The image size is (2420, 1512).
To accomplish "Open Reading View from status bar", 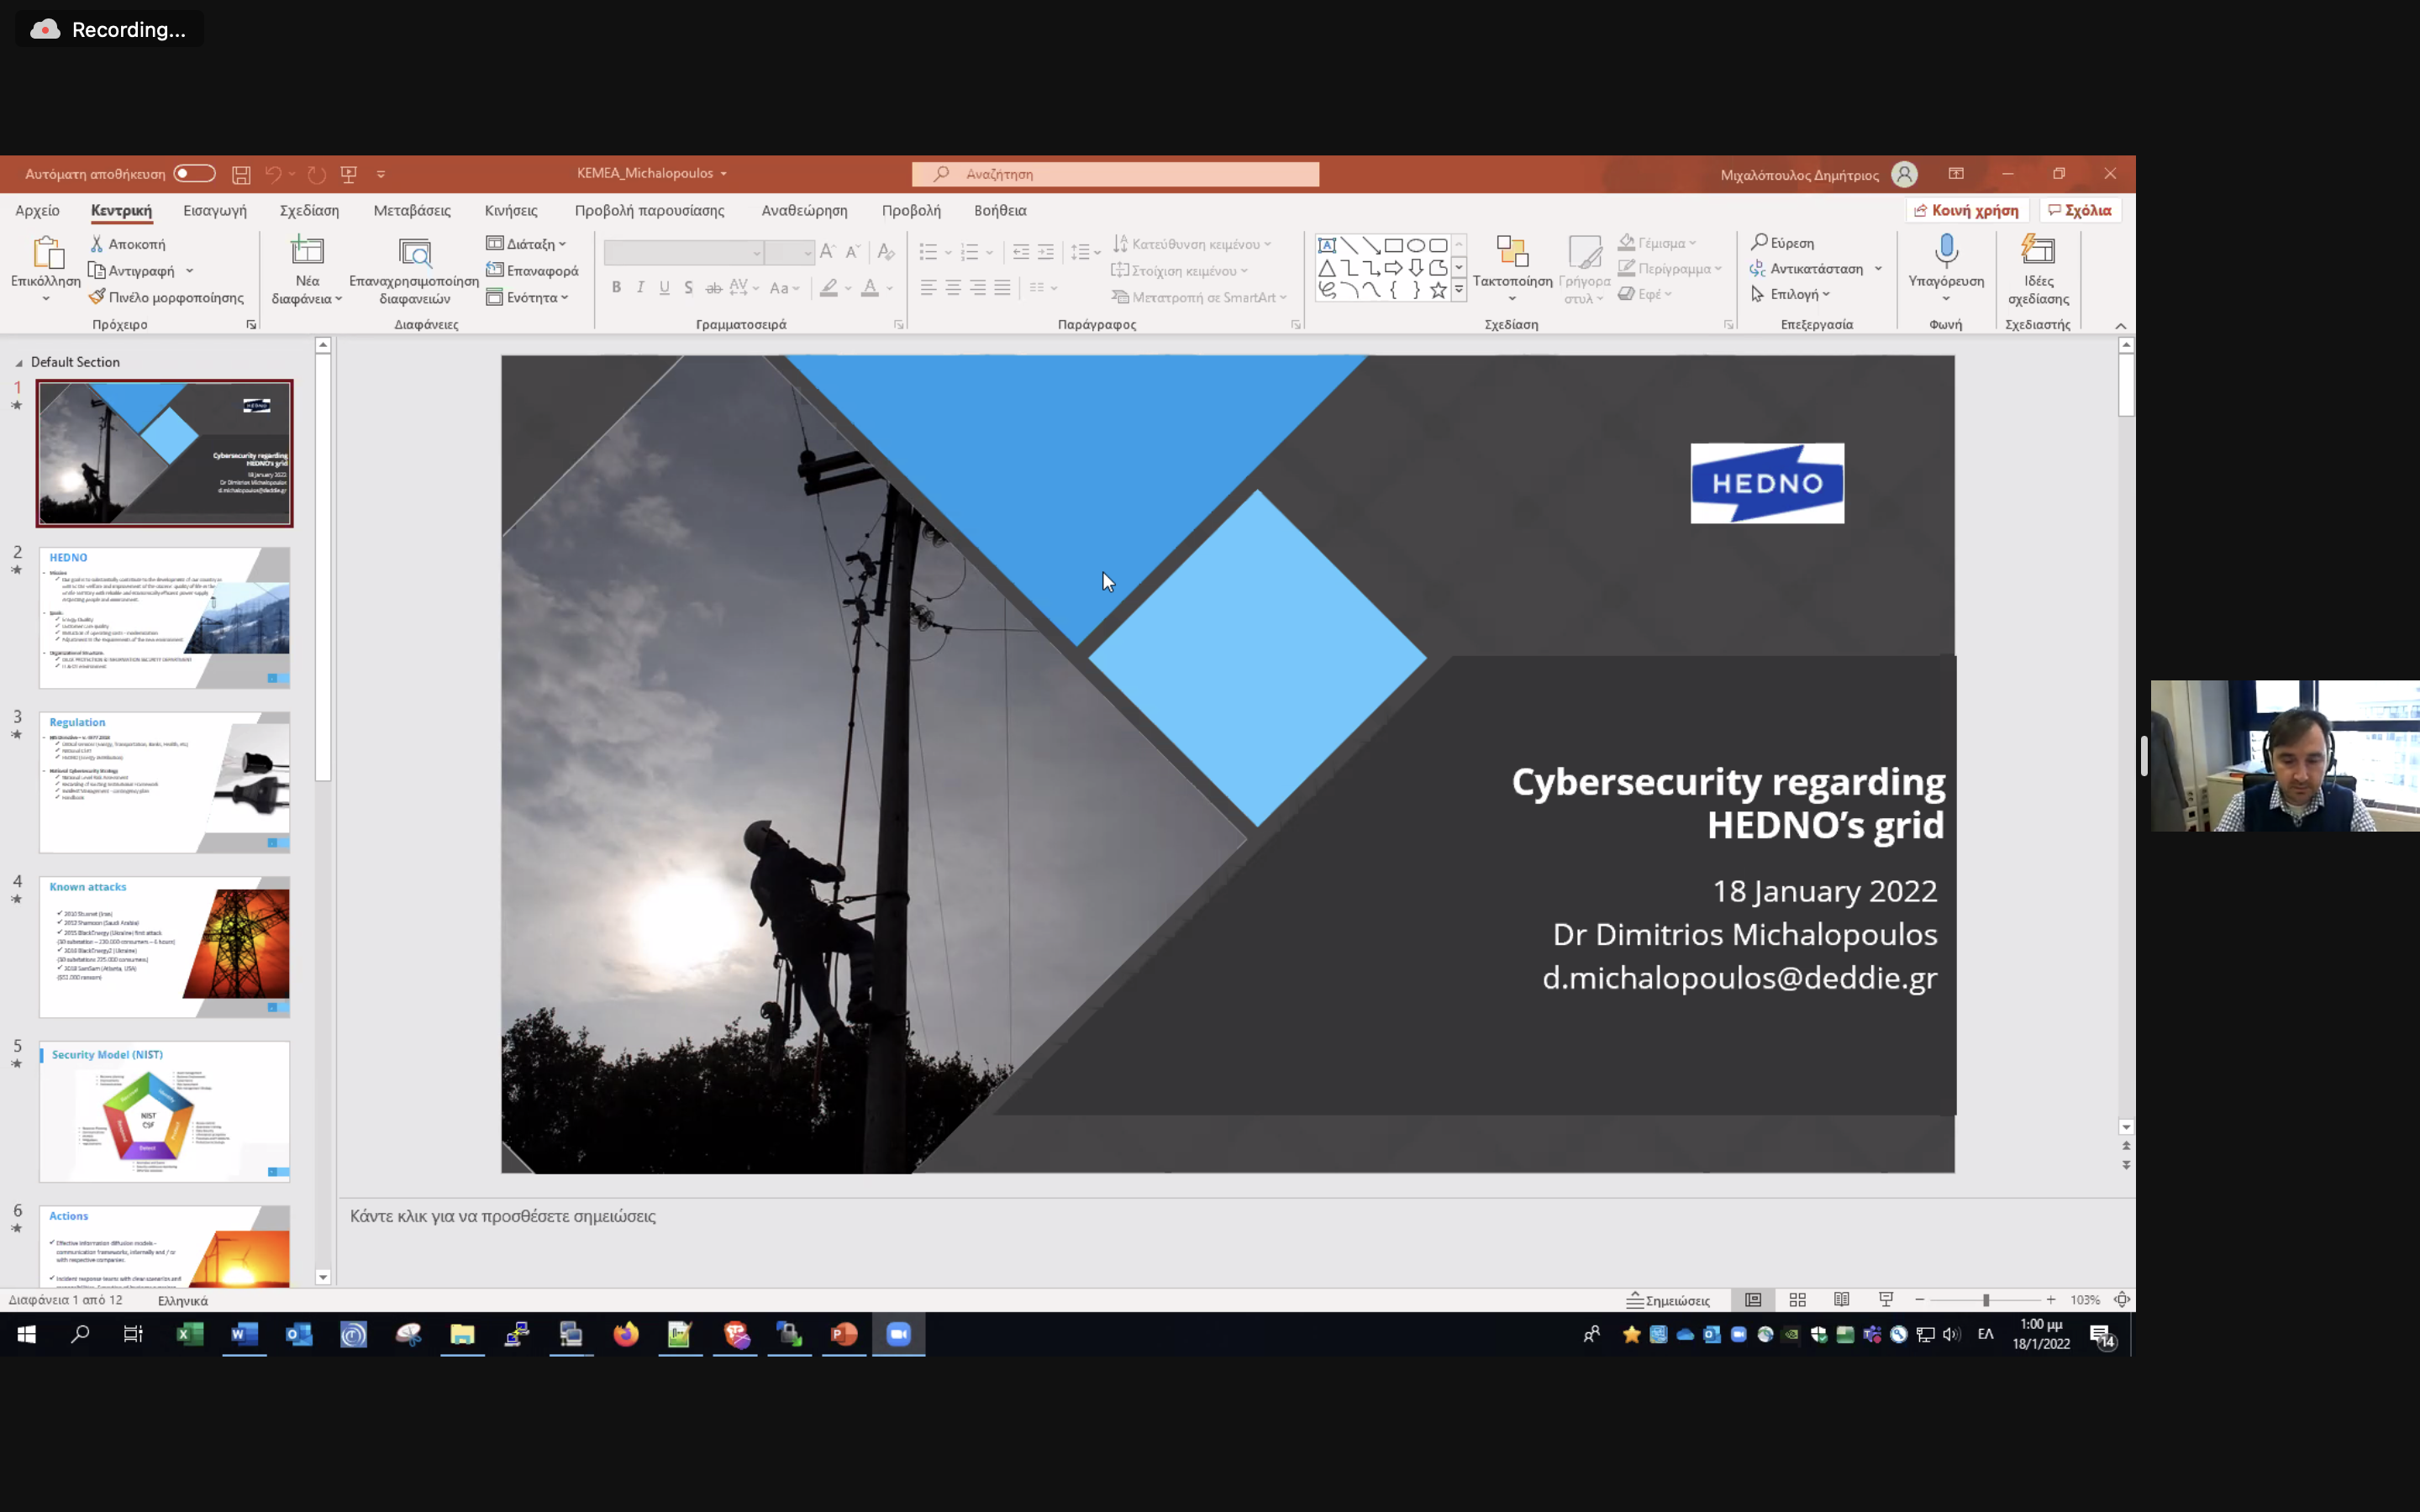I will [1841, 1300].
